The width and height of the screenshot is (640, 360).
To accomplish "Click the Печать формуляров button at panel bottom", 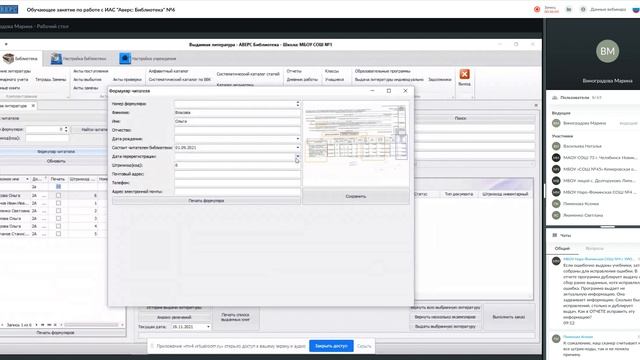I will [56, 333].
